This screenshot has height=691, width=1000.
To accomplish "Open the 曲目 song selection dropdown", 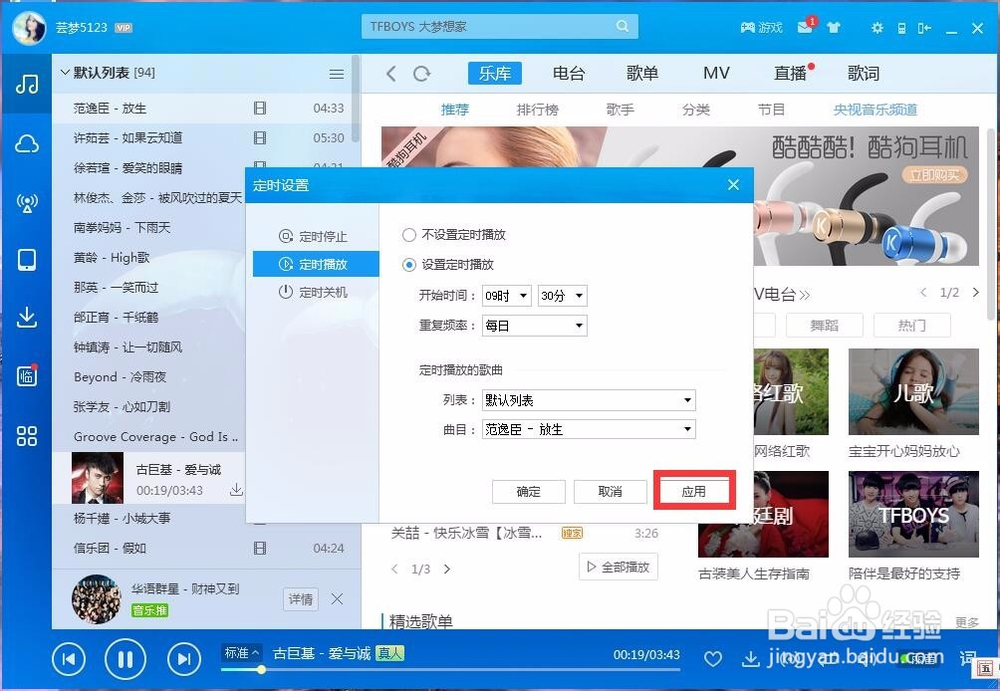I will click(588, 429).
